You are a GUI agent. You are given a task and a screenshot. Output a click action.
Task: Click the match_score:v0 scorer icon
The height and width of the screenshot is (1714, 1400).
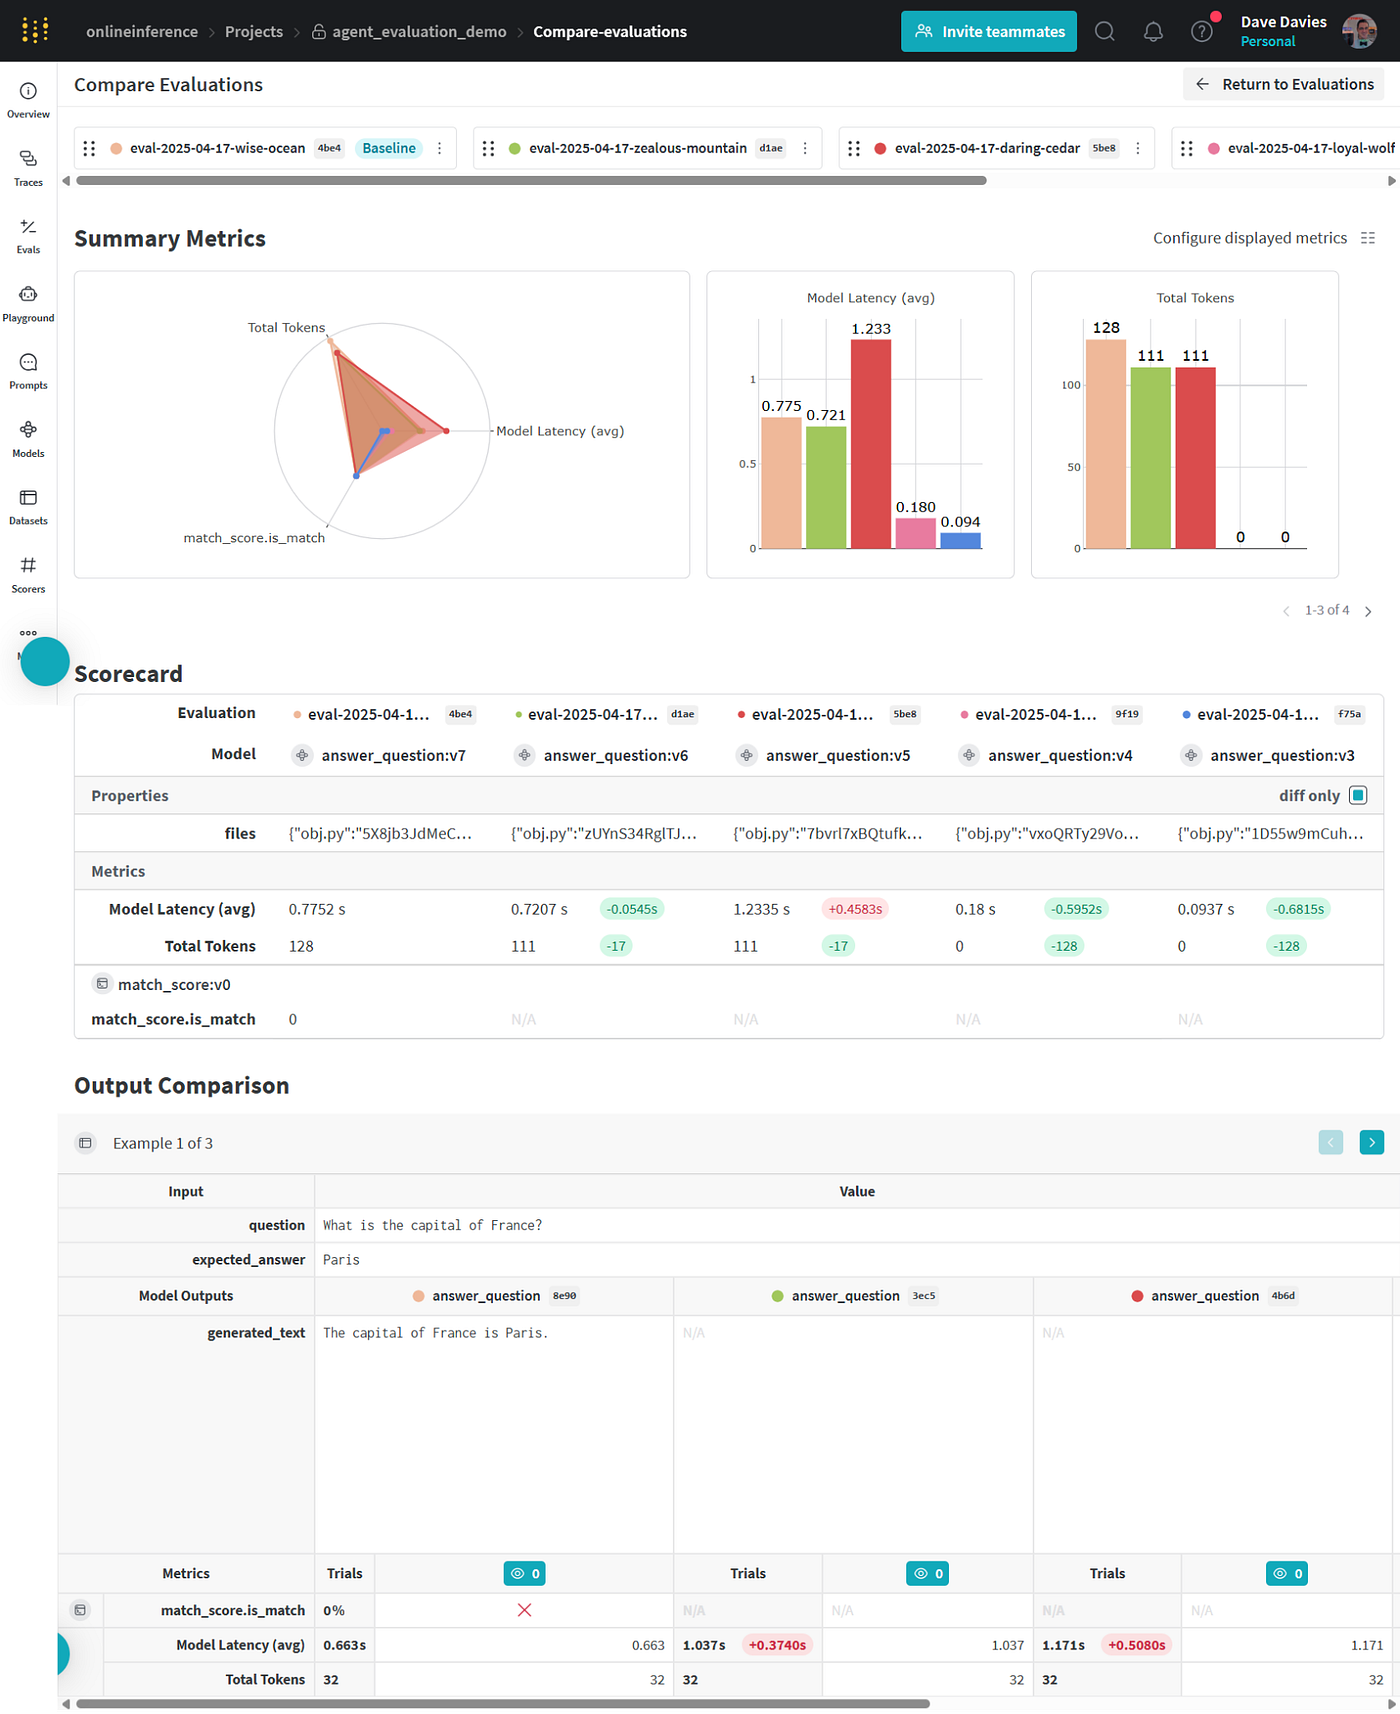102,984
